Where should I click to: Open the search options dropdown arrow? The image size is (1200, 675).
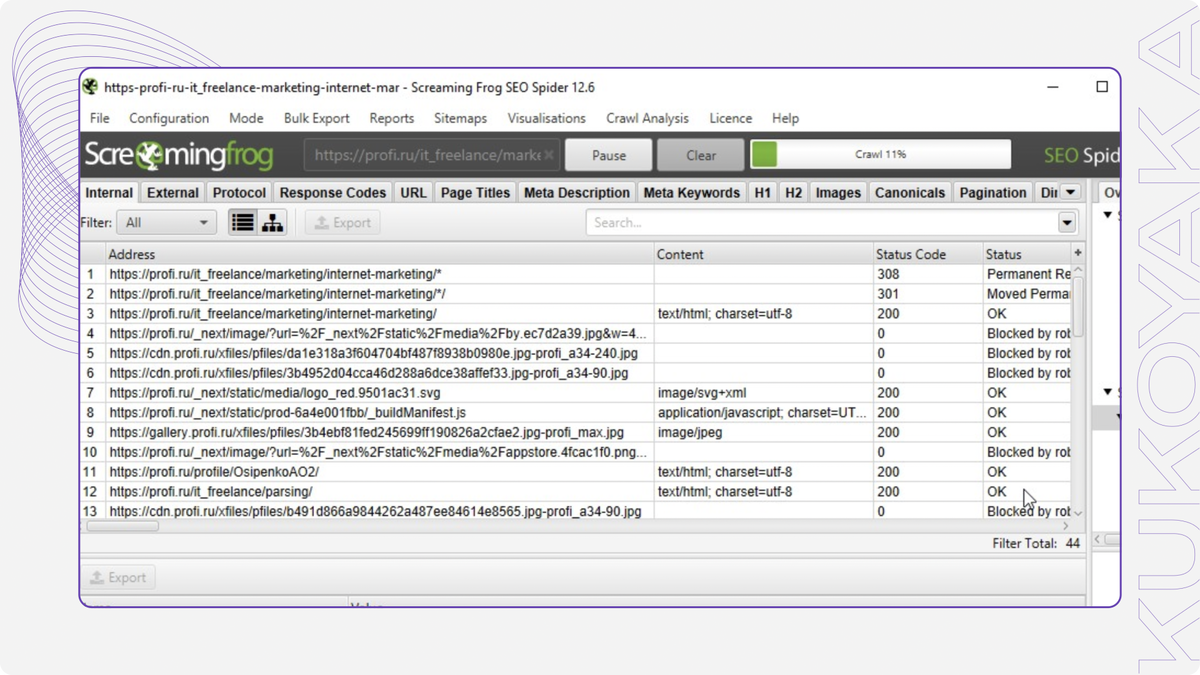pyautogui.click(x=1067, y=223)
